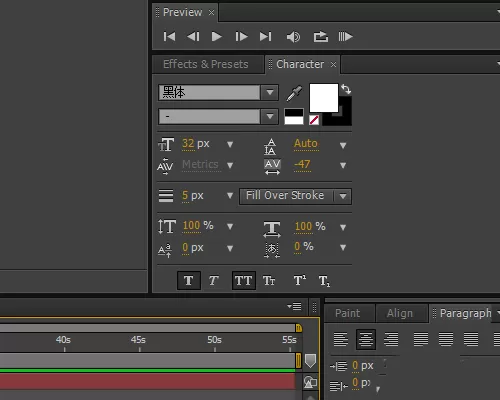Click the 45s mark on time ruler

coord(138,340)
